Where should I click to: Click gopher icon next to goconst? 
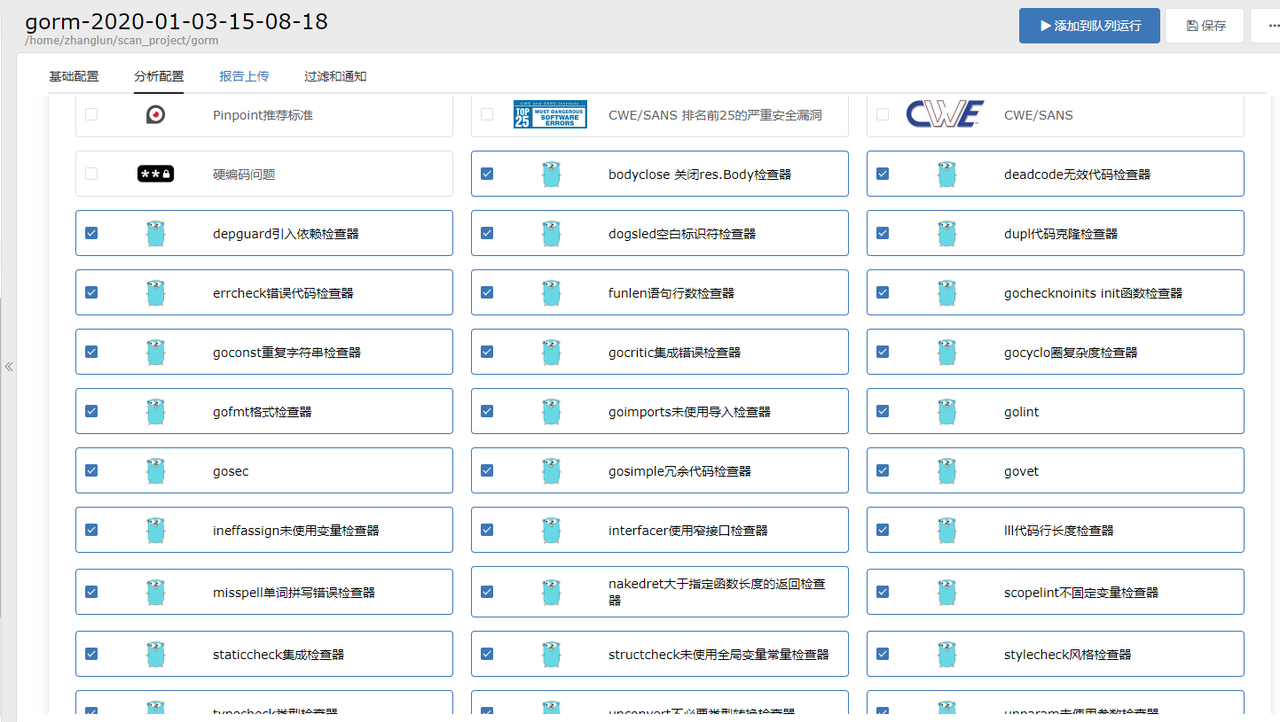(155, 352)
